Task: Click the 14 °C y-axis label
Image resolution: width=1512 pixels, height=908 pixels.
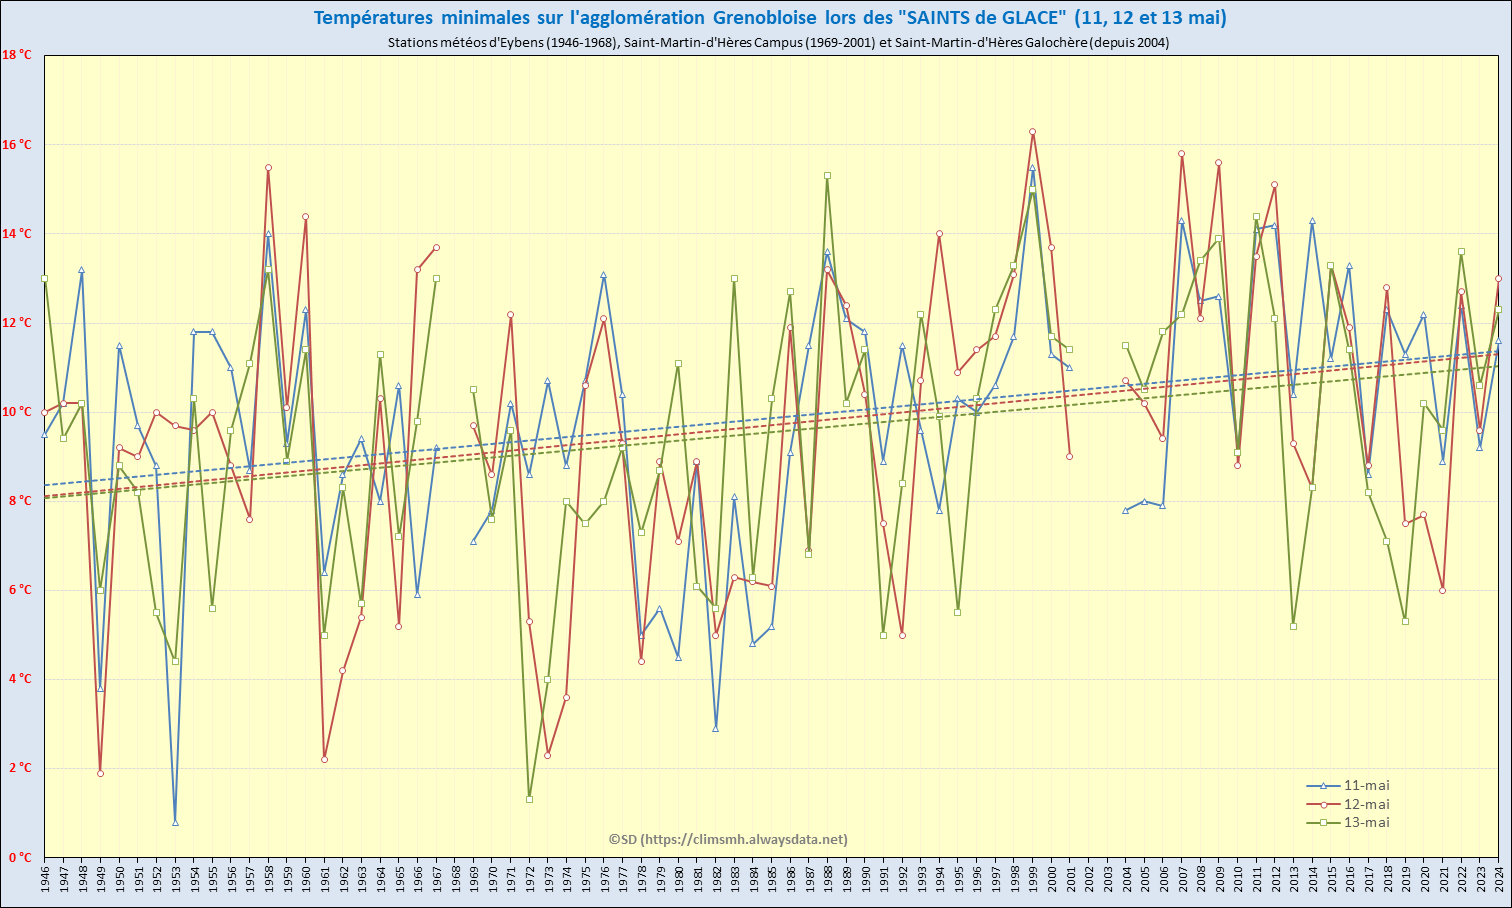Action: click(x=17, y=233)
